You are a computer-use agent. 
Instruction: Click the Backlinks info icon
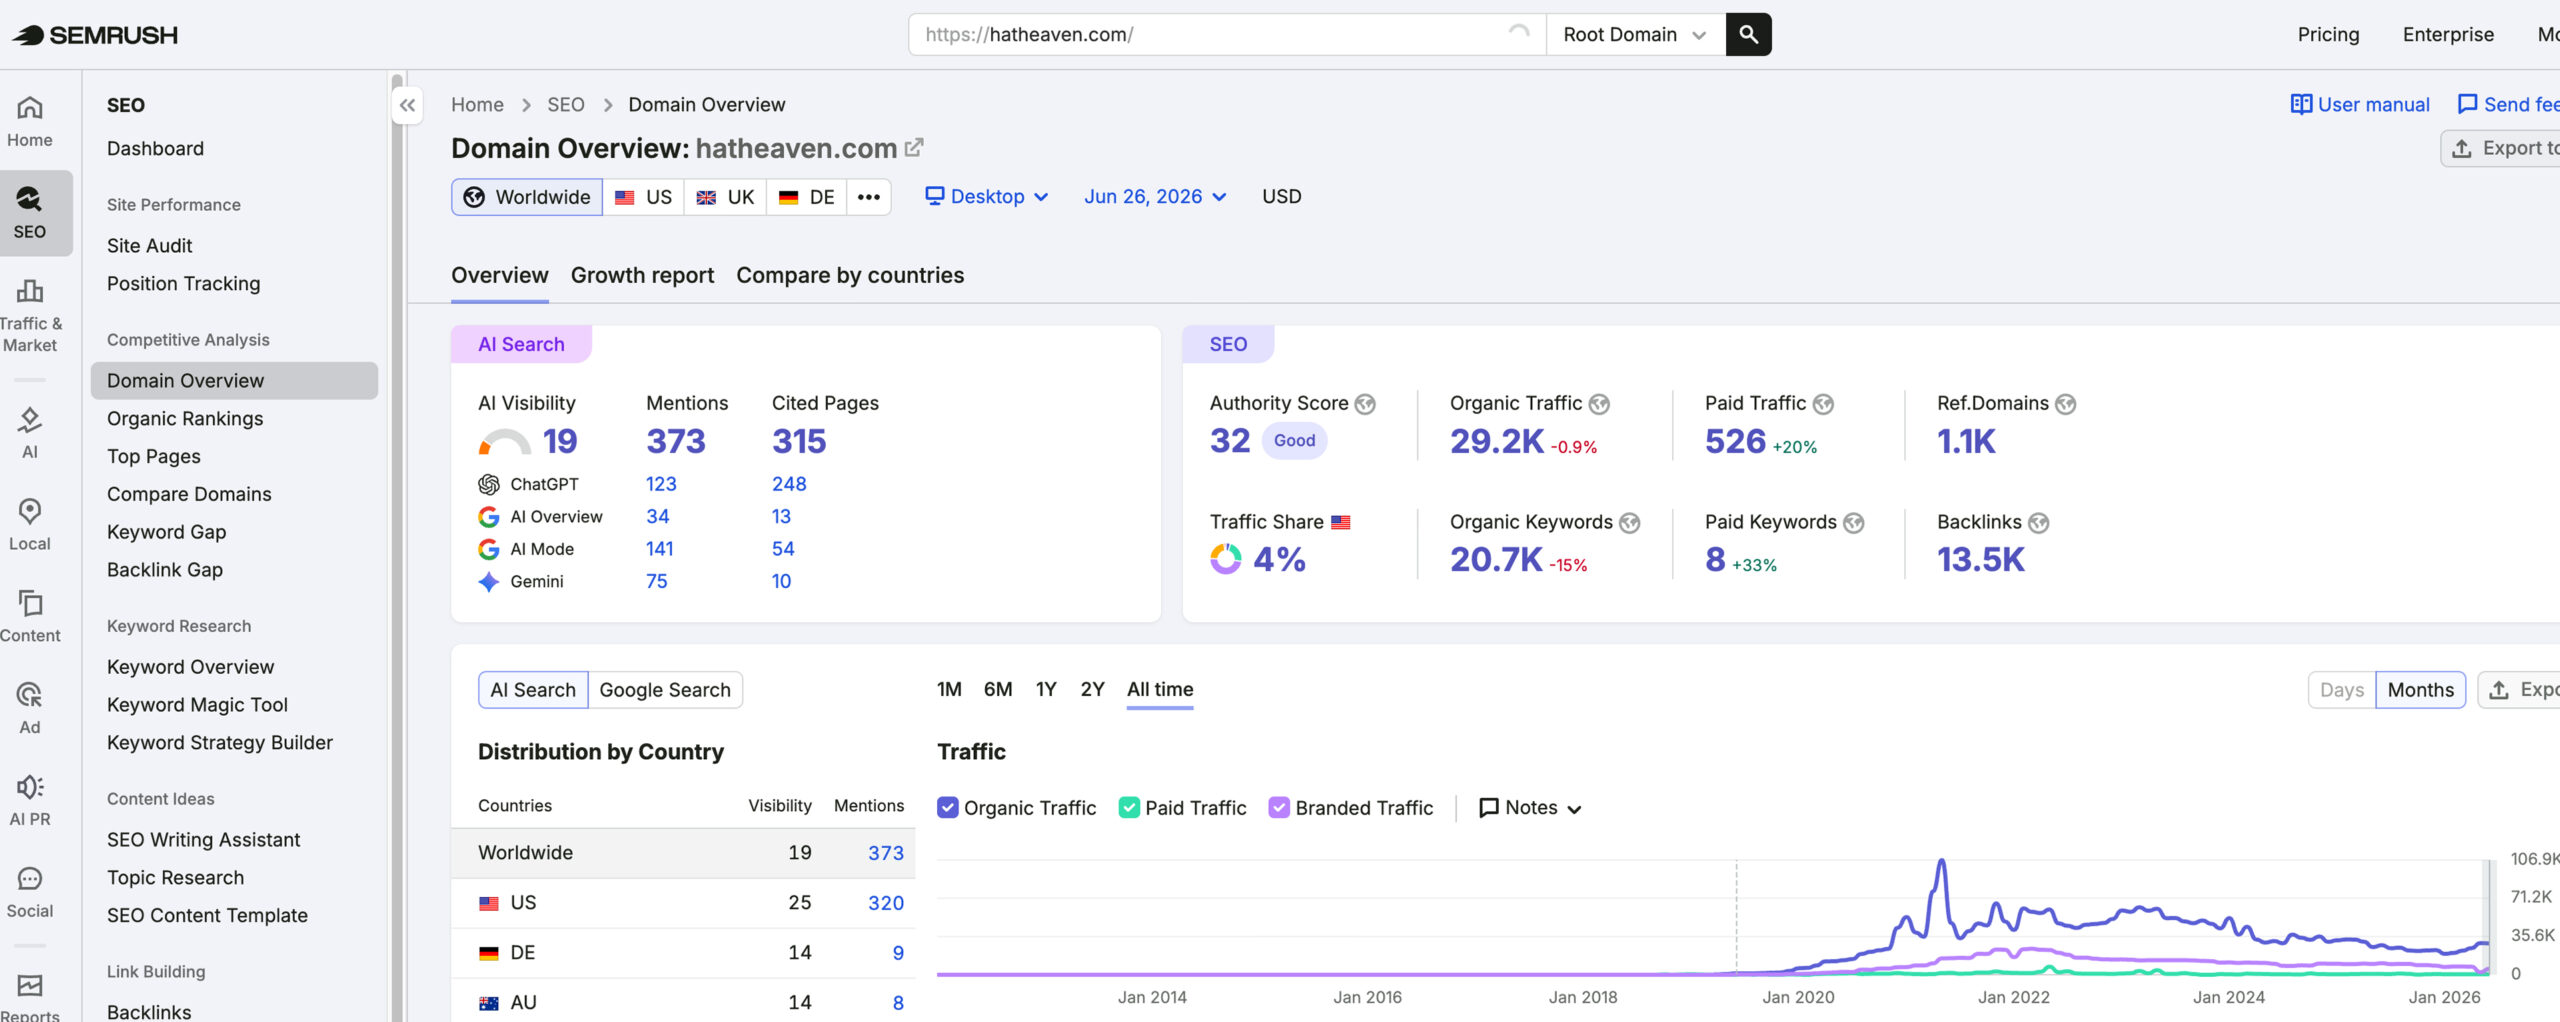2039,523
